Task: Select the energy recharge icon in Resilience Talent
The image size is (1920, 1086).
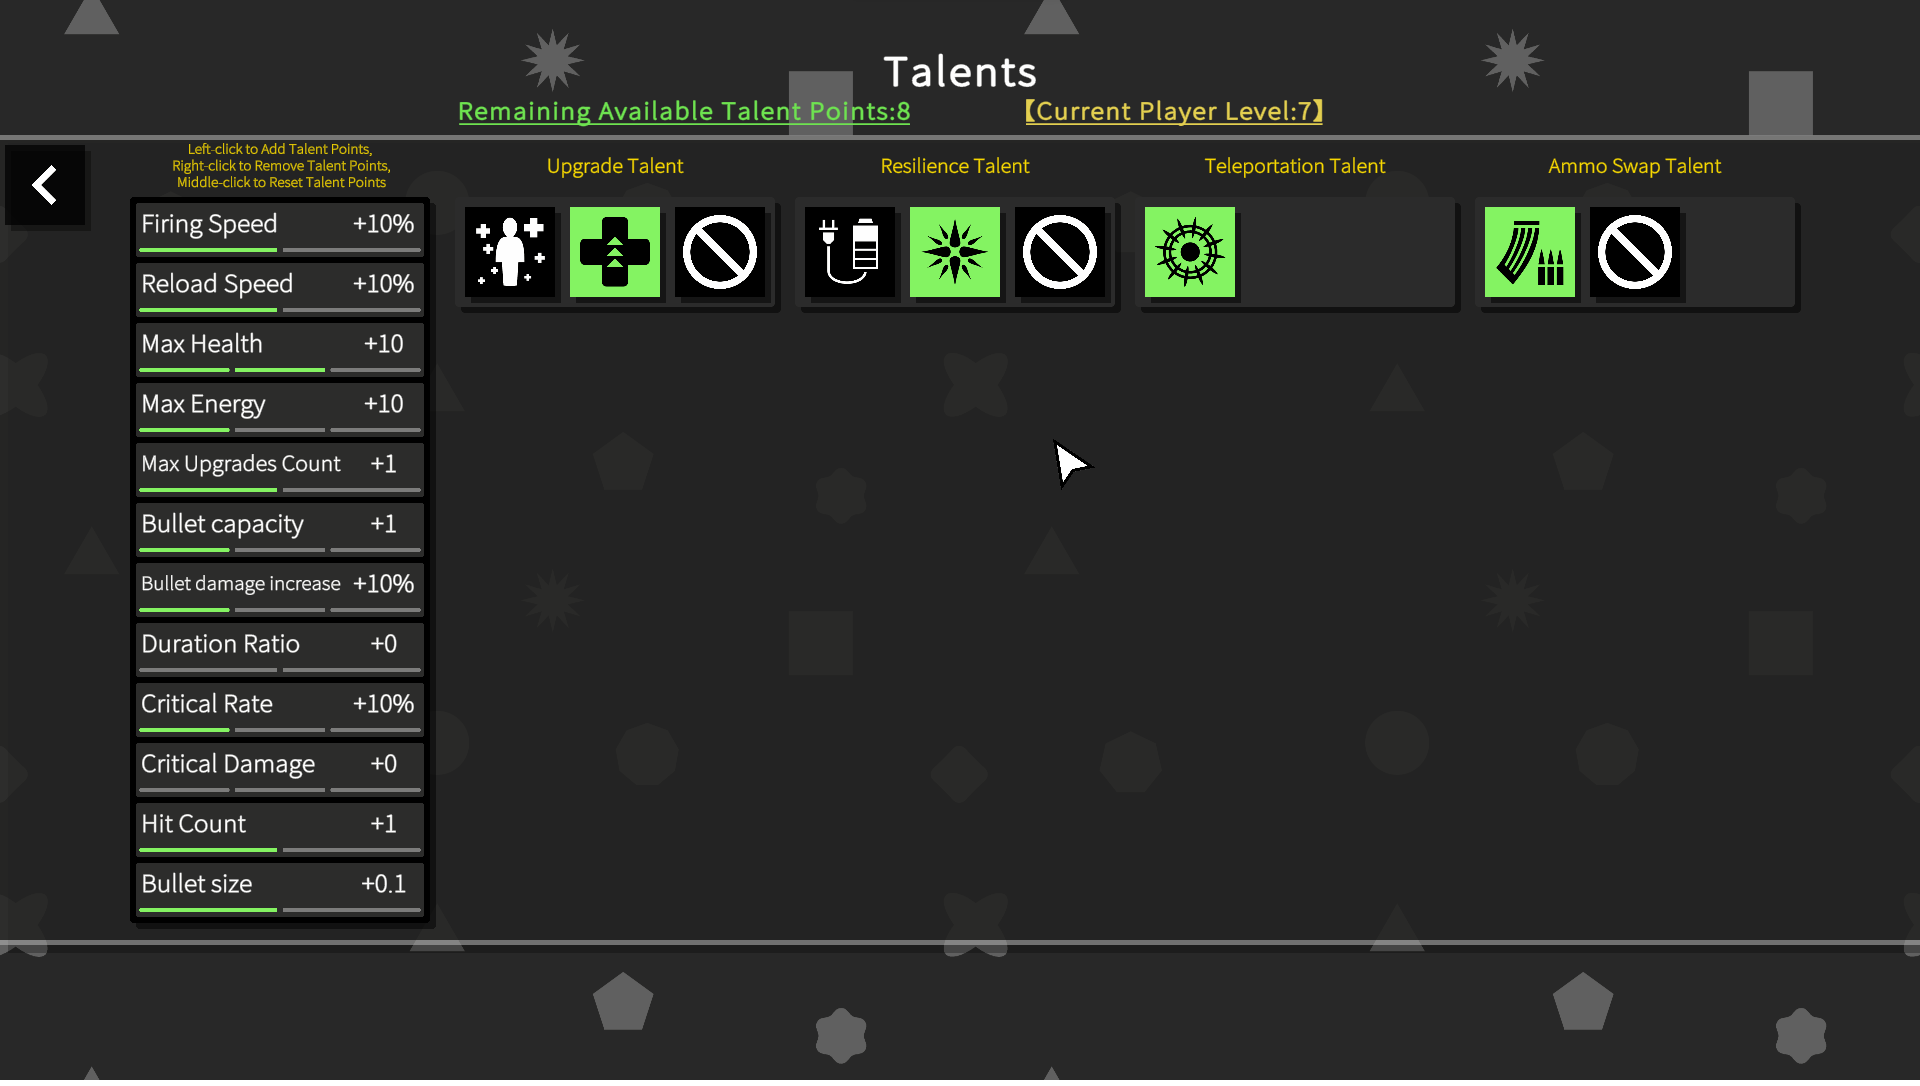Action: (x=849, y=252)
